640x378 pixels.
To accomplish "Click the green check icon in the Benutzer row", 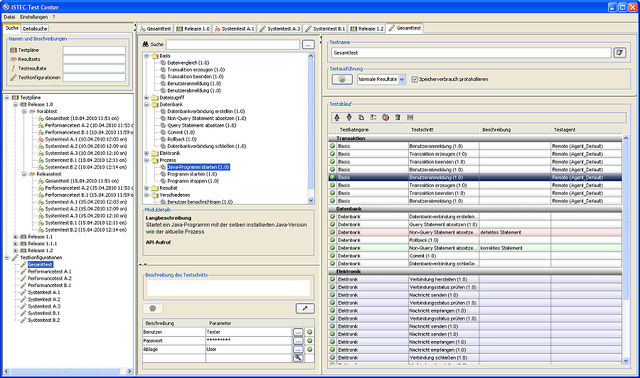I will pyautogui.click(x=310, y=332).
